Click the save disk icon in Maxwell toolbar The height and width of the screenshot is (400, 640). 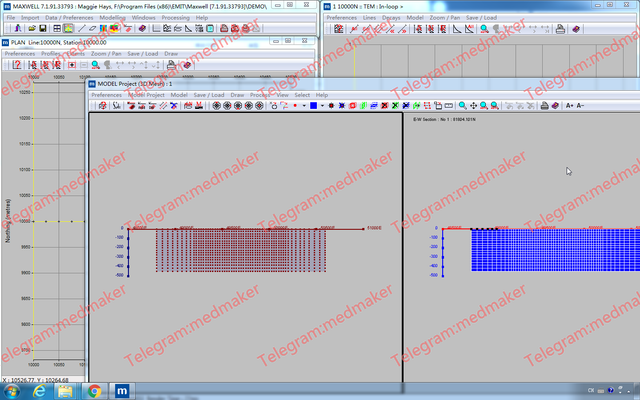[x=42, y=29]
